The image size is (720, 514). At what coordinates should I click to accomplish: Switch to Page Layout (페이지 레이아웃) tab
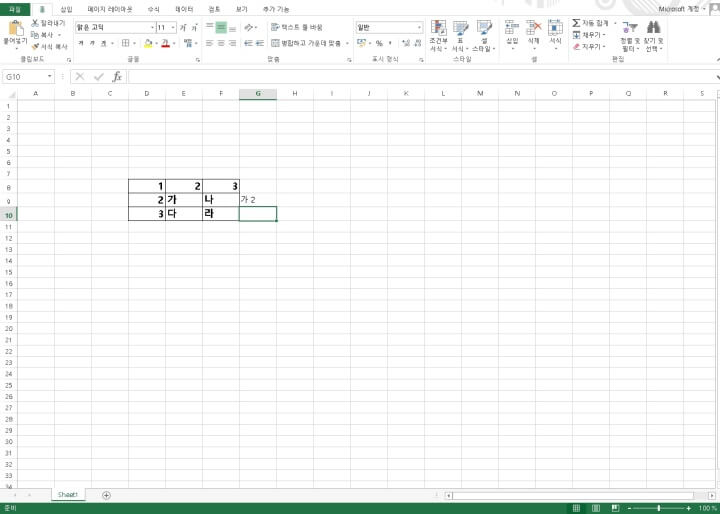[110, 9]
